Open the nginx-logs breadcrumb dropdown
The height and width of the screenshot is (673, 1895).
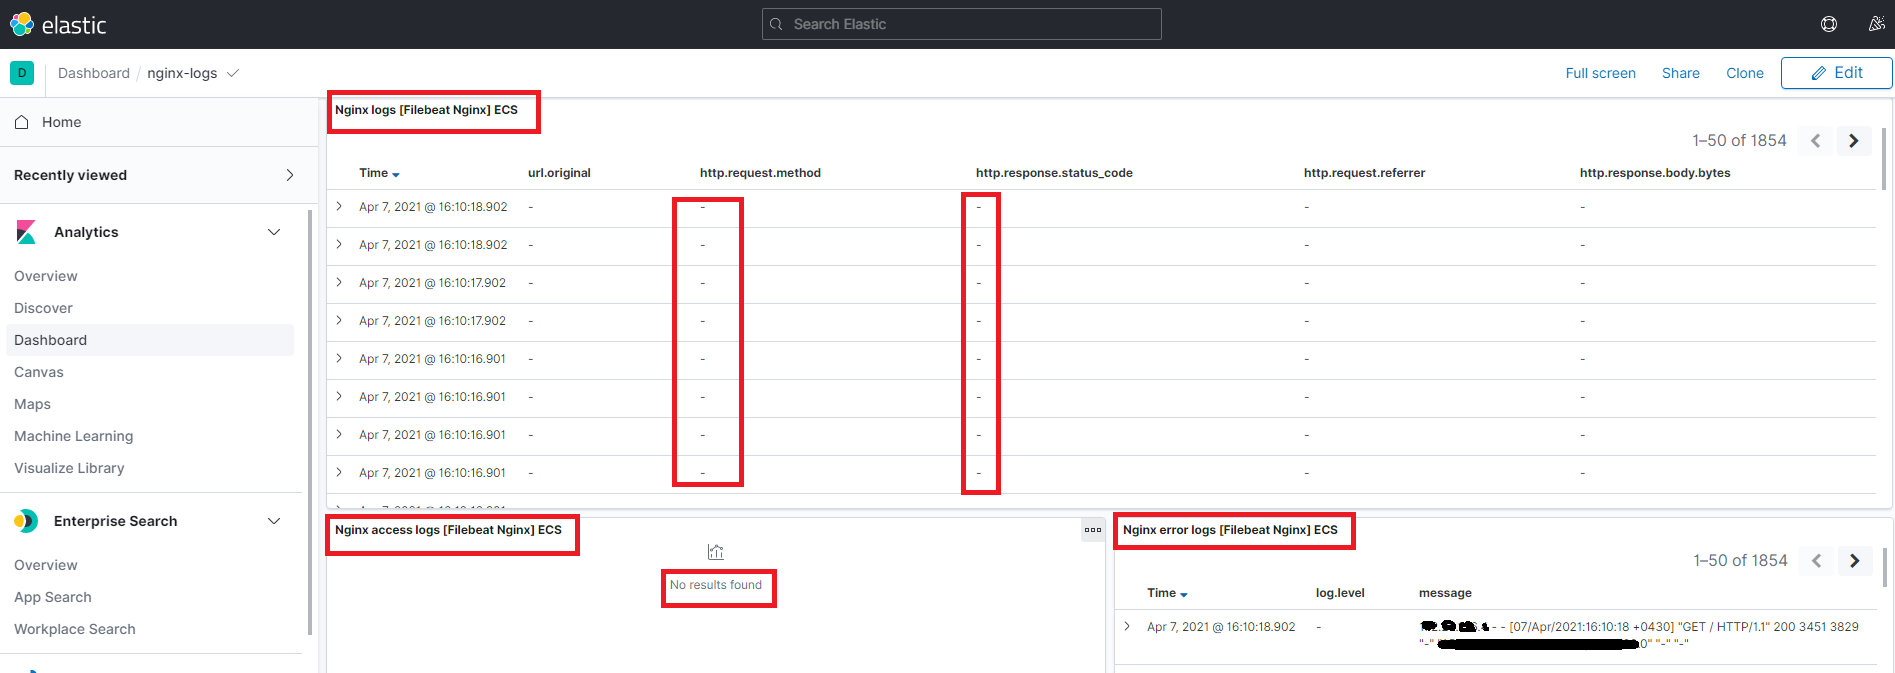click(233, 73)
